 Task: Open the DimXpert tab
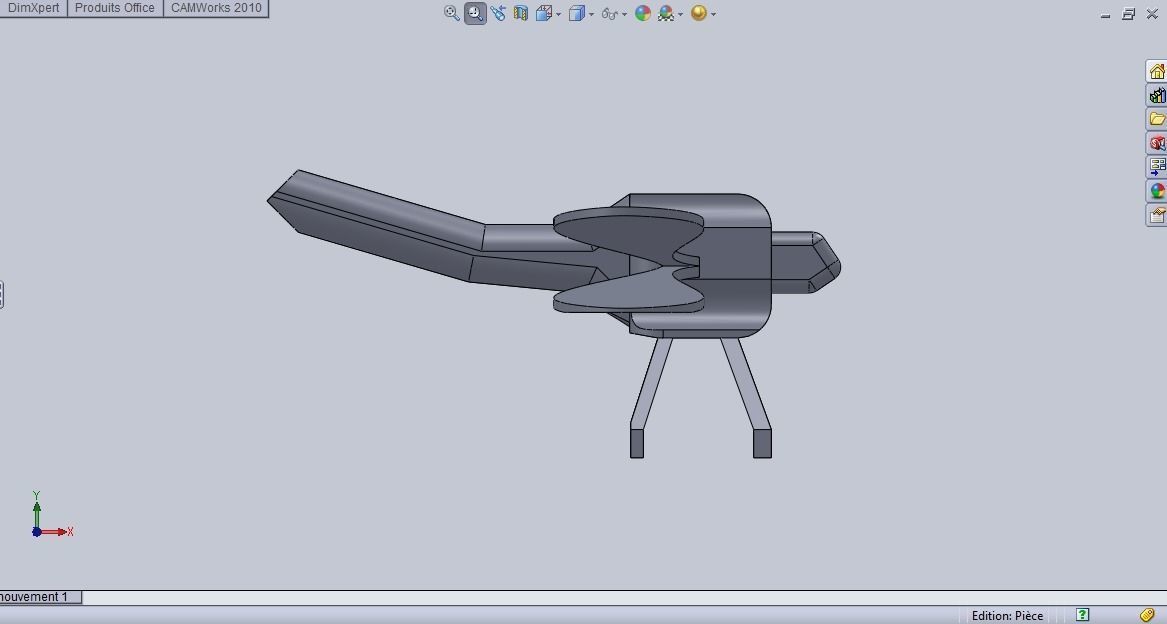click(x=33, y=8)
